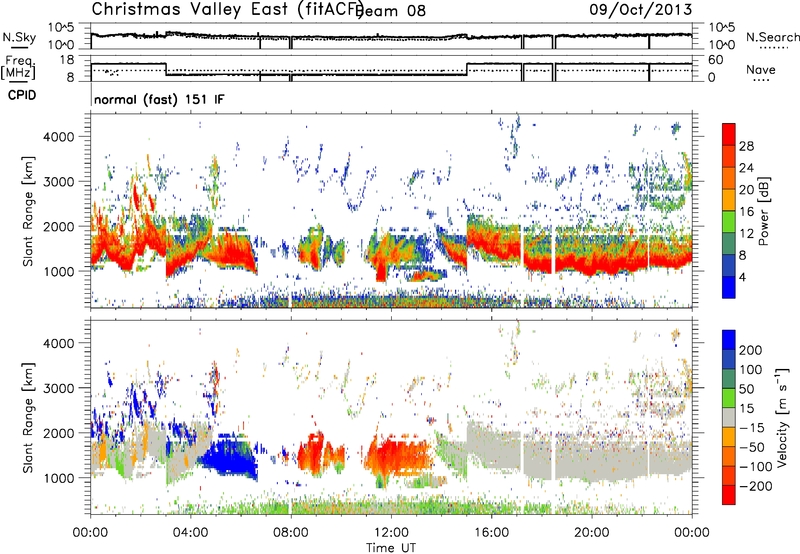The width and height of the screenshot is (800, 554).
Task: Click the red top of power colorbar
Action: pyautogui.click(x=729, y=134)
